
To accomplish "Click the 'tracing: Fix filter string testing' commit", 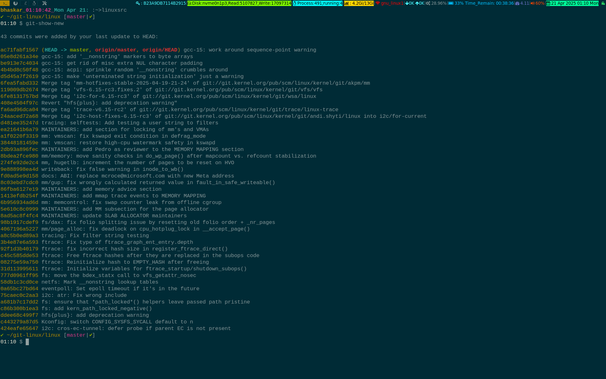I will click(74, 236).
